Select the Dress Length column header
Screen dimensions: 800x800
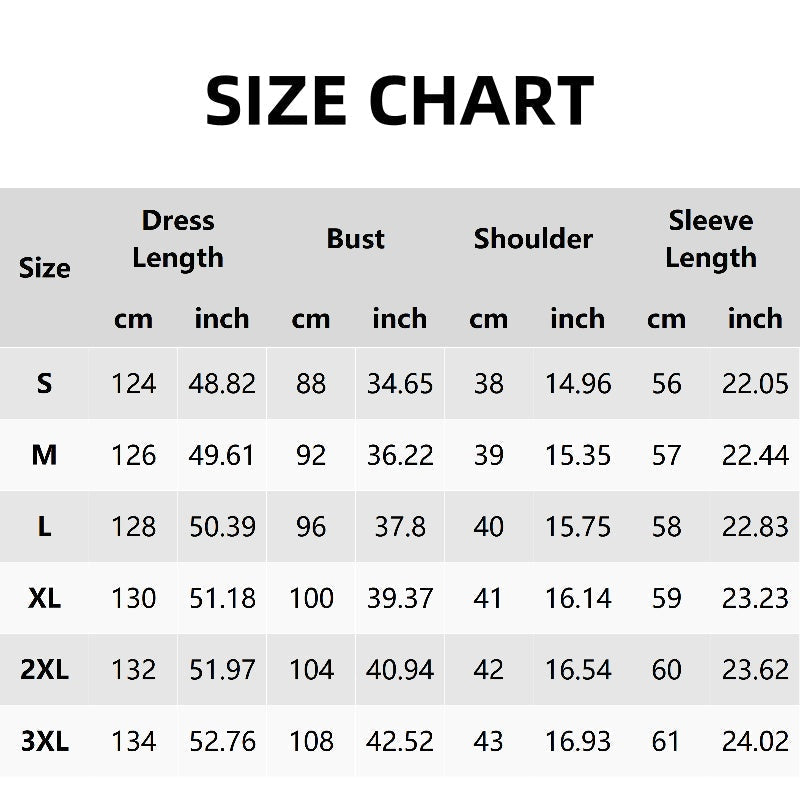[x=178, y=239]
